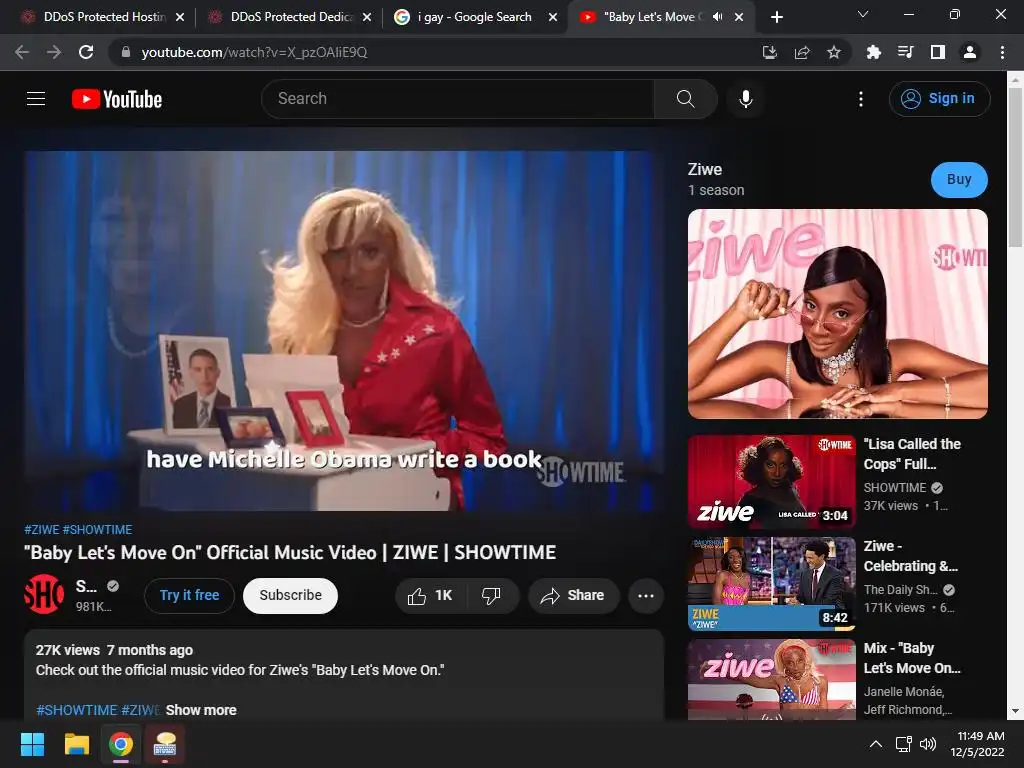Expand description with Show more
The height and width of the screenshot is (768, 1024).
click(201, 710)
